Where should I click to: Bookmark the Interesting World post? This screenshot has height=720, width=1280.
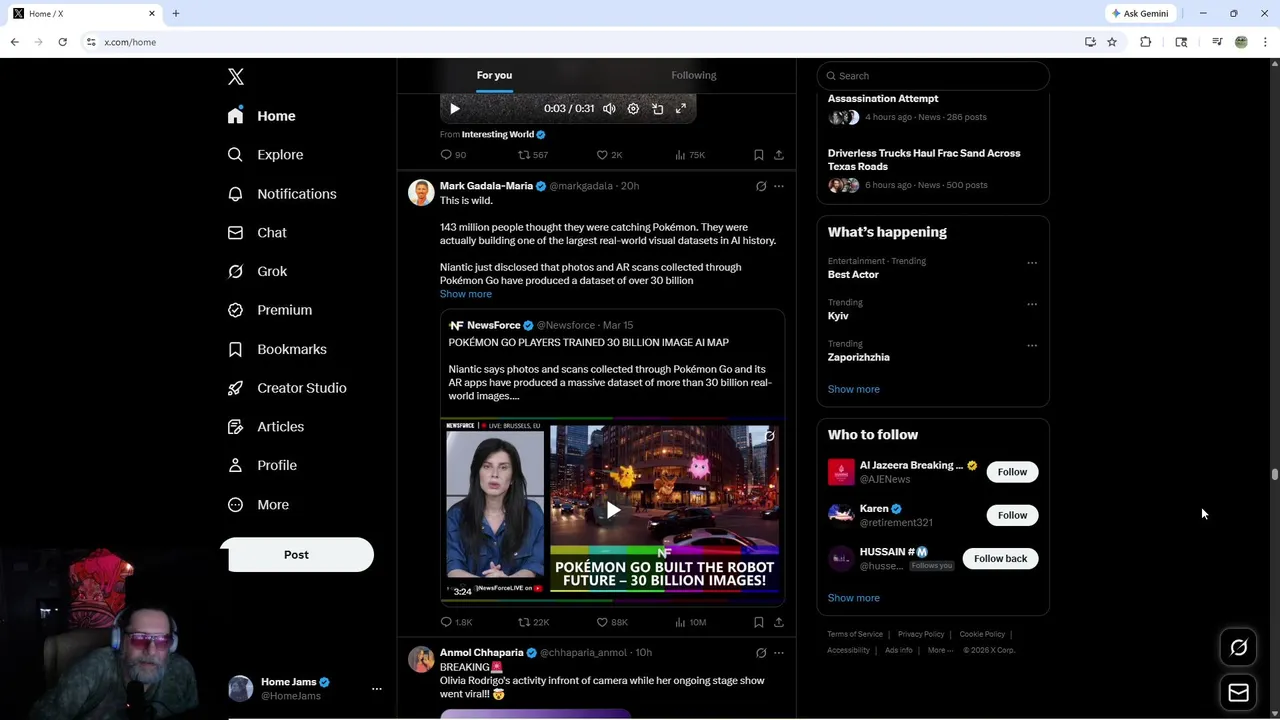(x=759, y=155)
